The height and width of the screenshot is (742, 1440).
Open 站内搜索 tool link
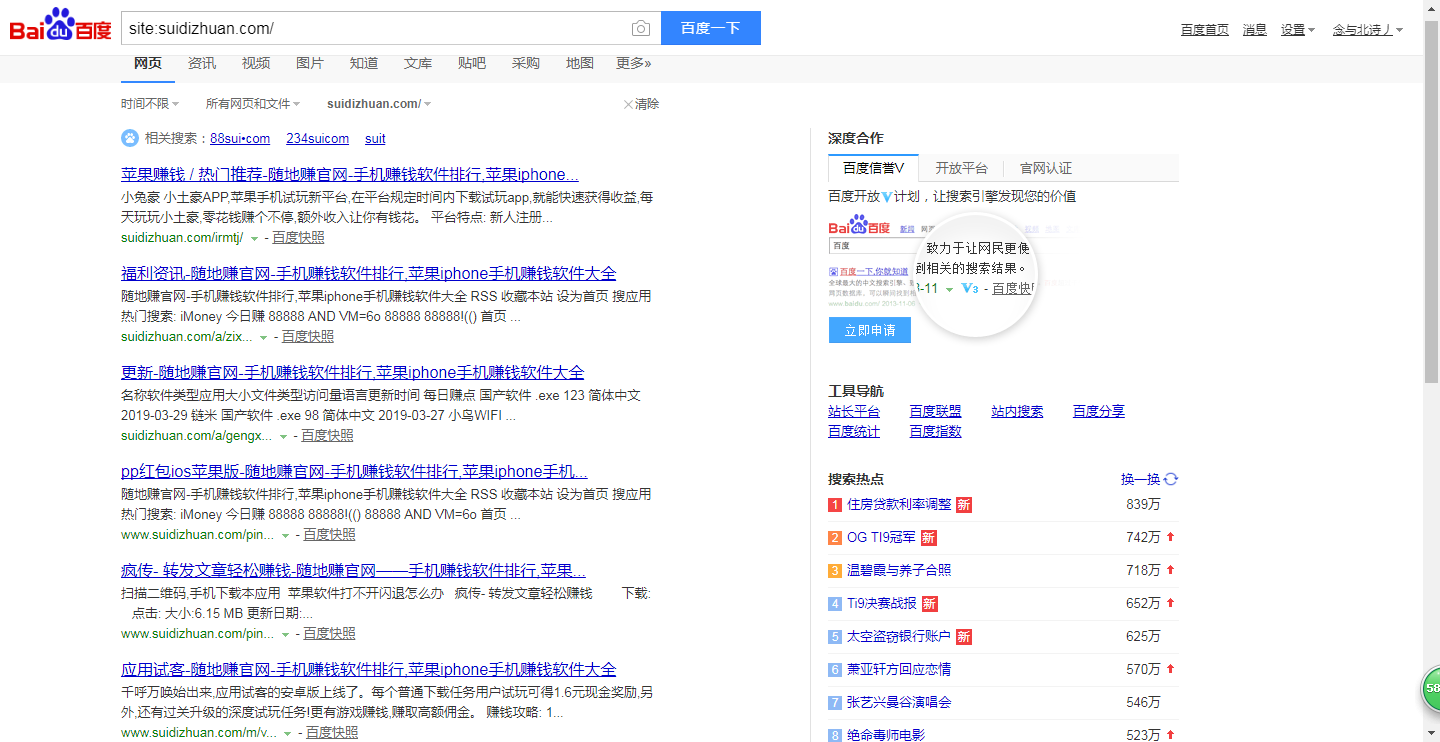coord(1017,412)
